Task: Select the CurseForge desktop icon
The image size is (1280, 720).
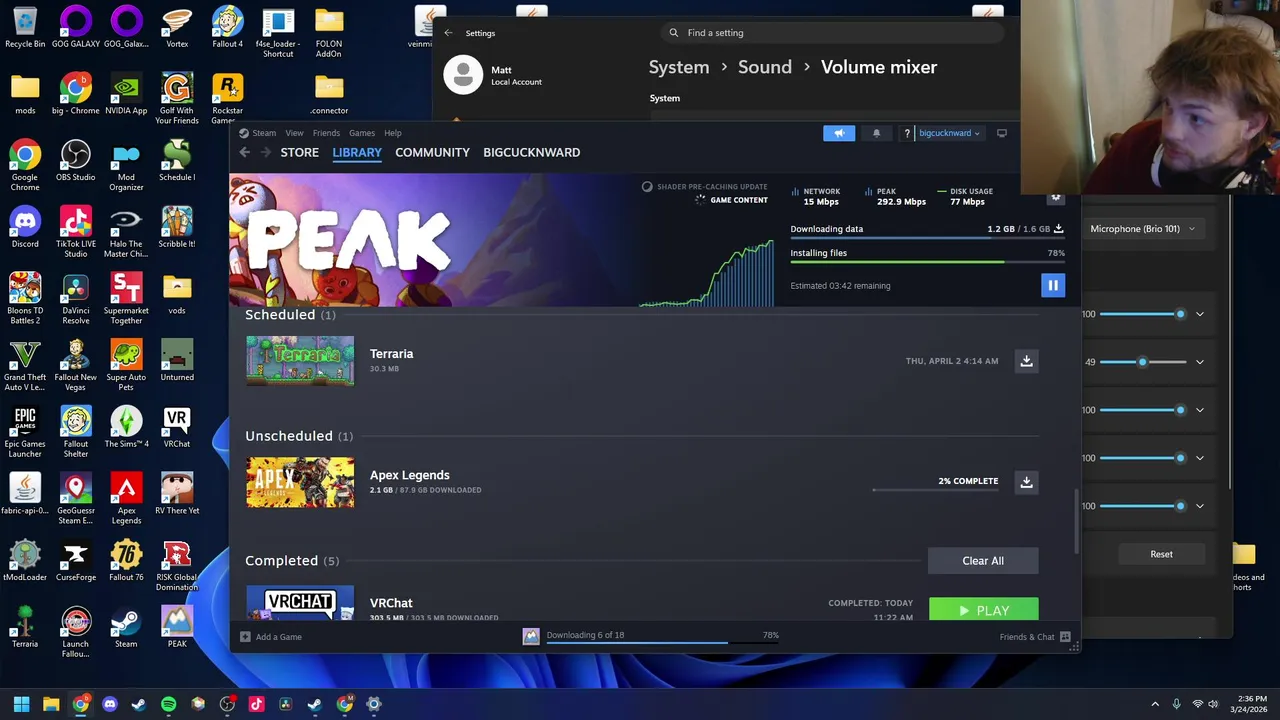Action: (76, 560)
